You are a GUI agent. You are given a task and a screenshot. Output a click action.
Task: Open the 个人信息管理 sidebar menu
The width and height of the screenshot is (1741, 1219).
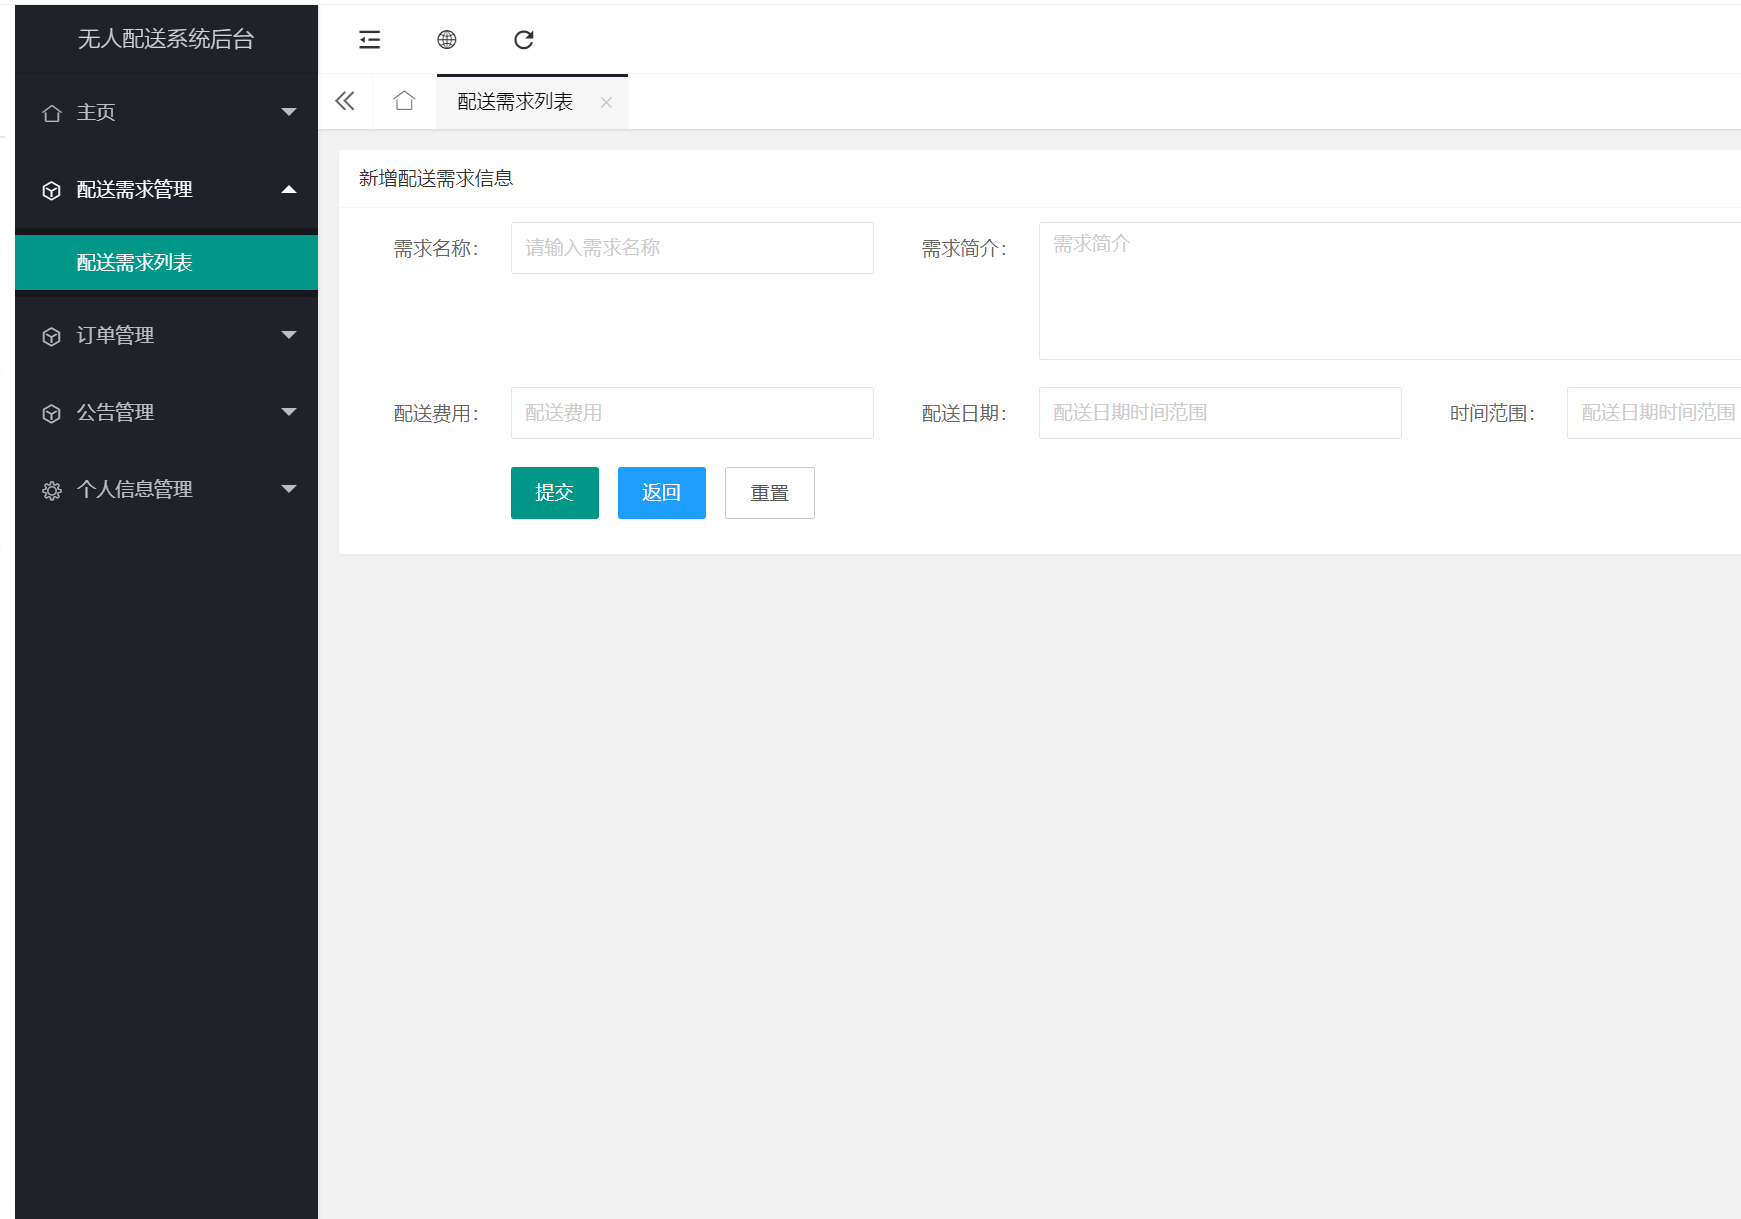pyautogui.click(x=166, y=489)
